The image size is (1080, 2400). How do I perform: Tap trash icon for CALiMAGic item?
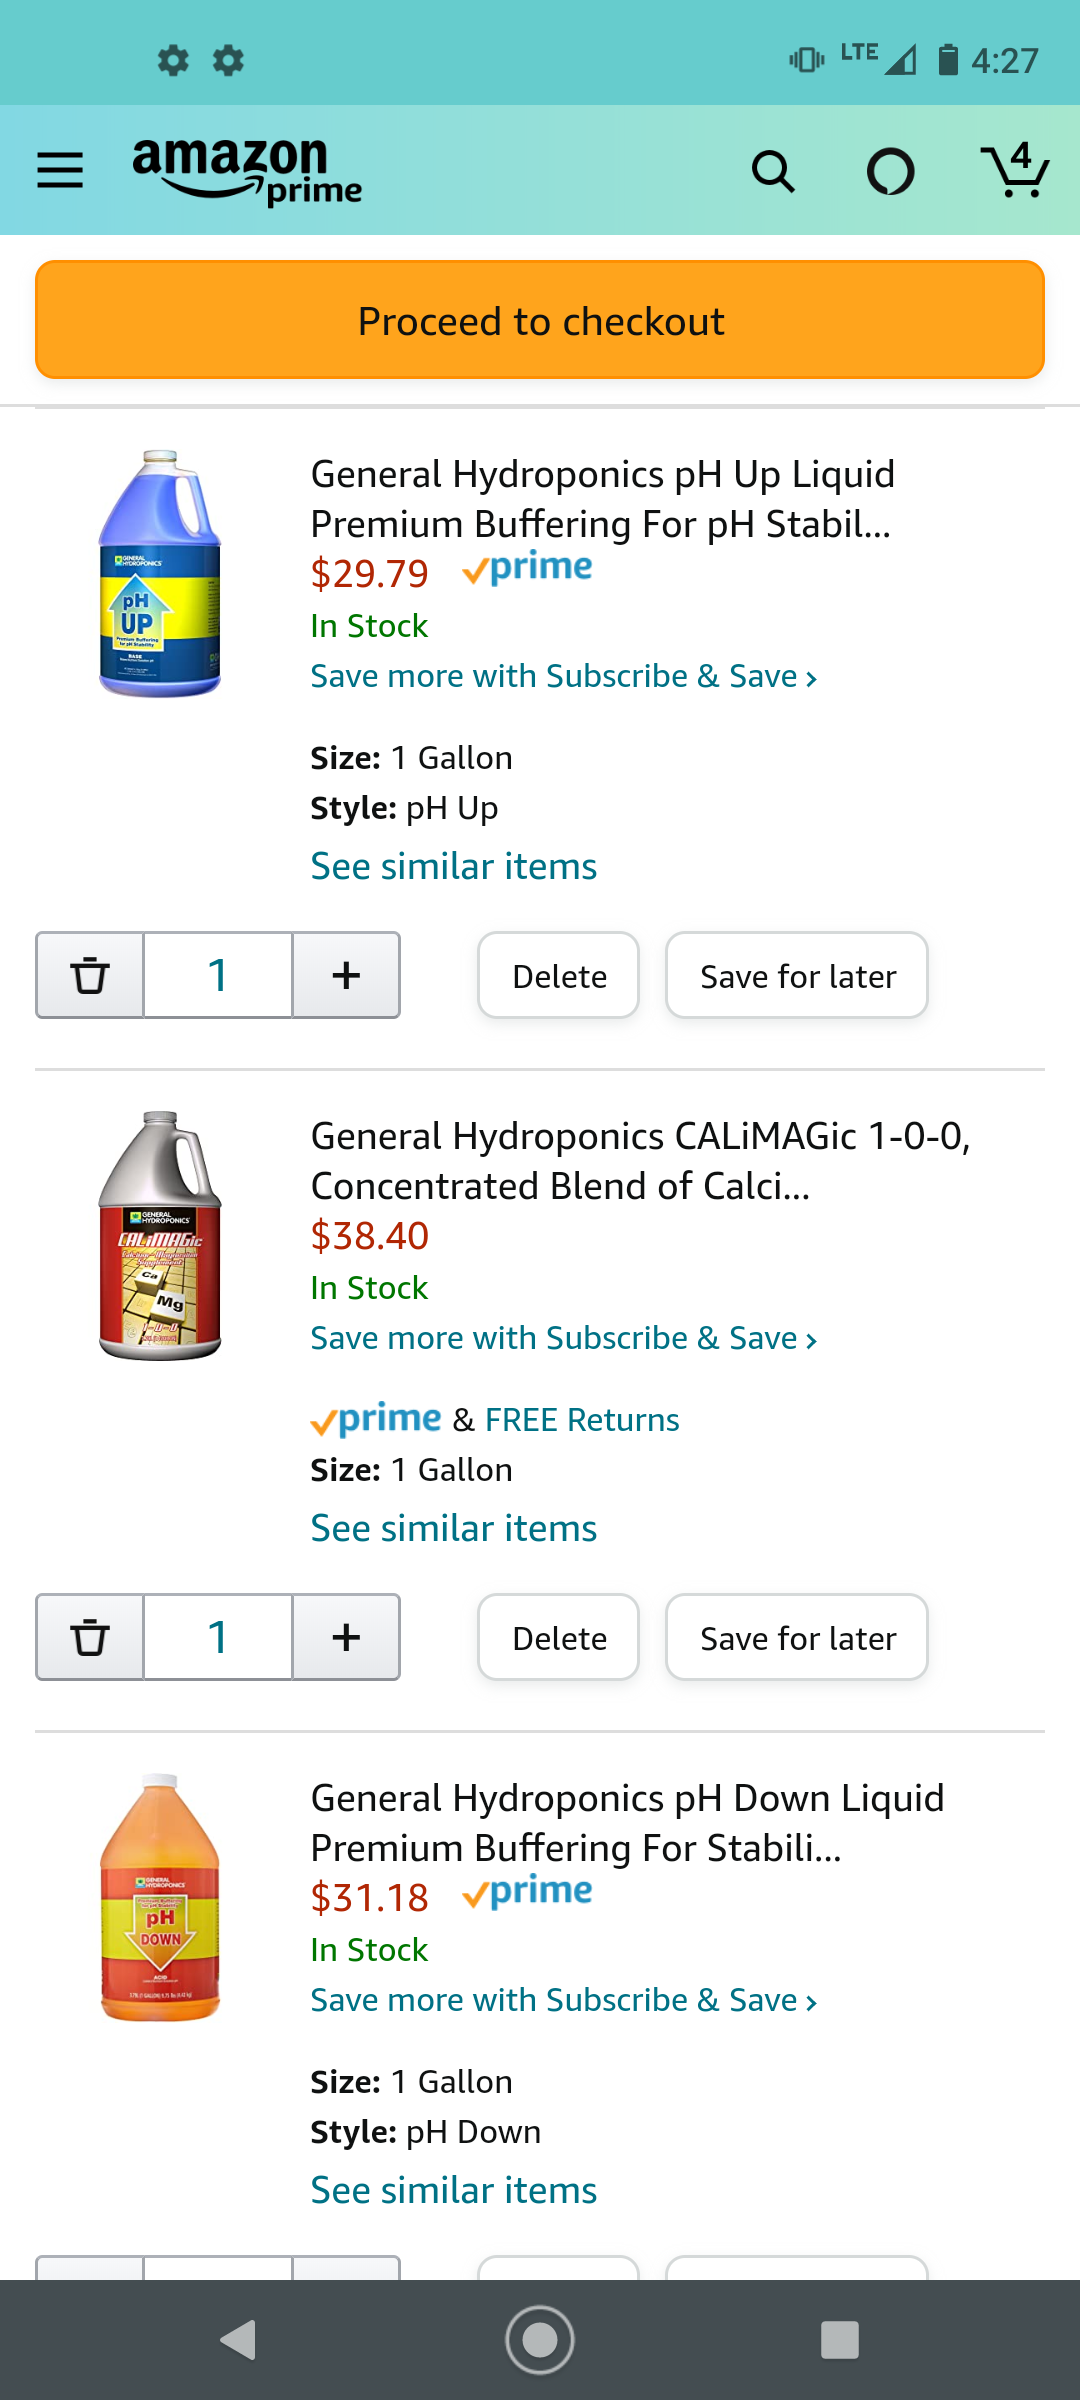click(90, 1637)
